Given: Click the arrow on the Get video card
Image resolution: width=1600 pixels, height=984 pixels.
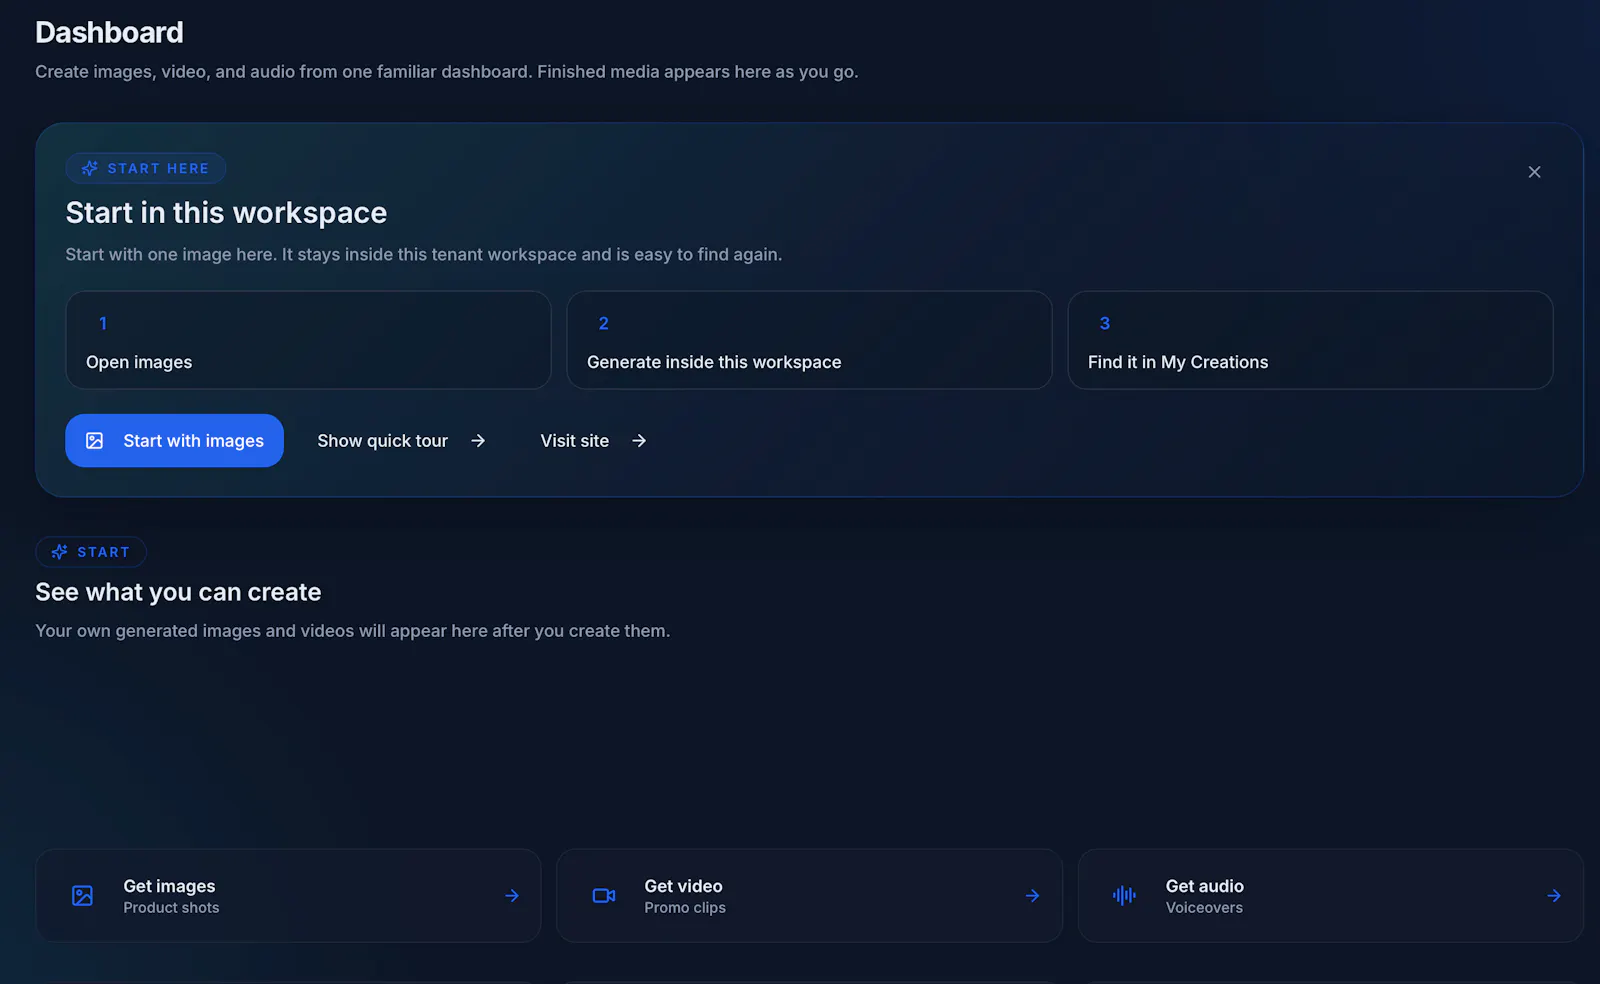Looking at the screenshot, I should 1033,896.
